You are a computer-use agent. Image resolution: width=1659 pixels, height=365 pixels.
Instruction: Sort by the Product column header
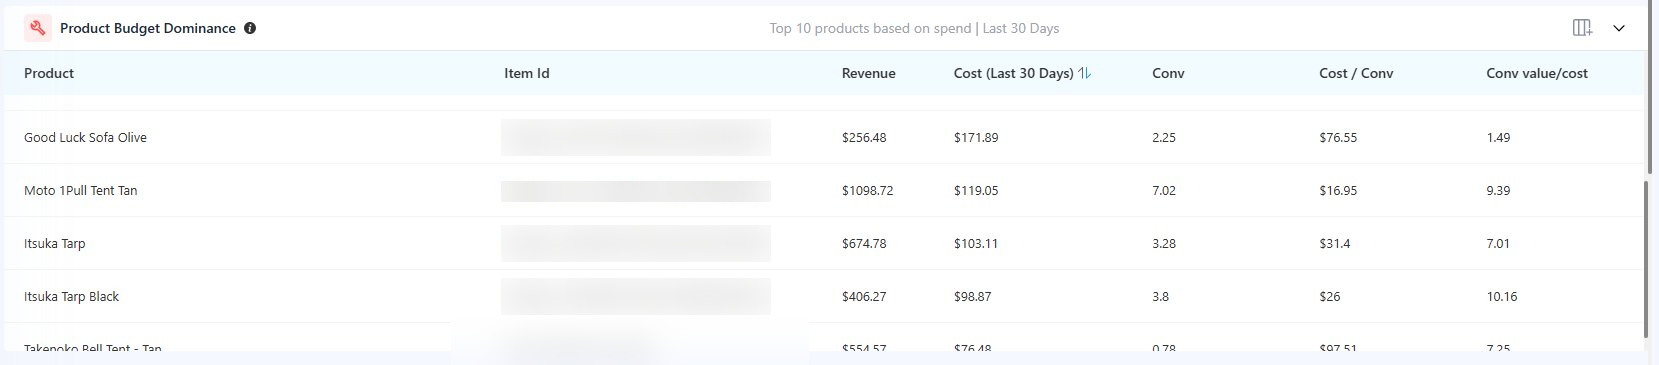pyautogui.click(x=49, y=73)
